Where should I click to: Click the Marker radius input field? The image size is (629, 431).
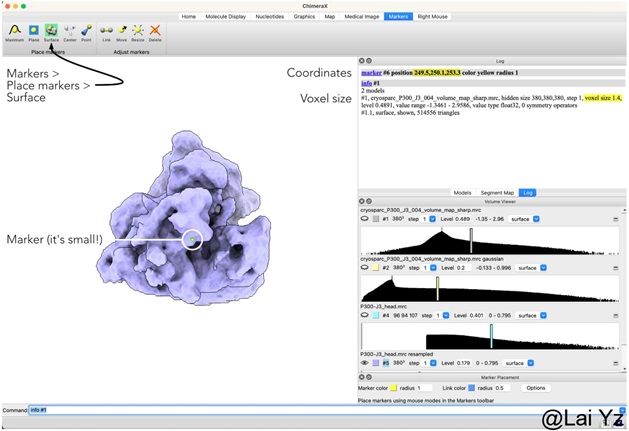point(424,388)
